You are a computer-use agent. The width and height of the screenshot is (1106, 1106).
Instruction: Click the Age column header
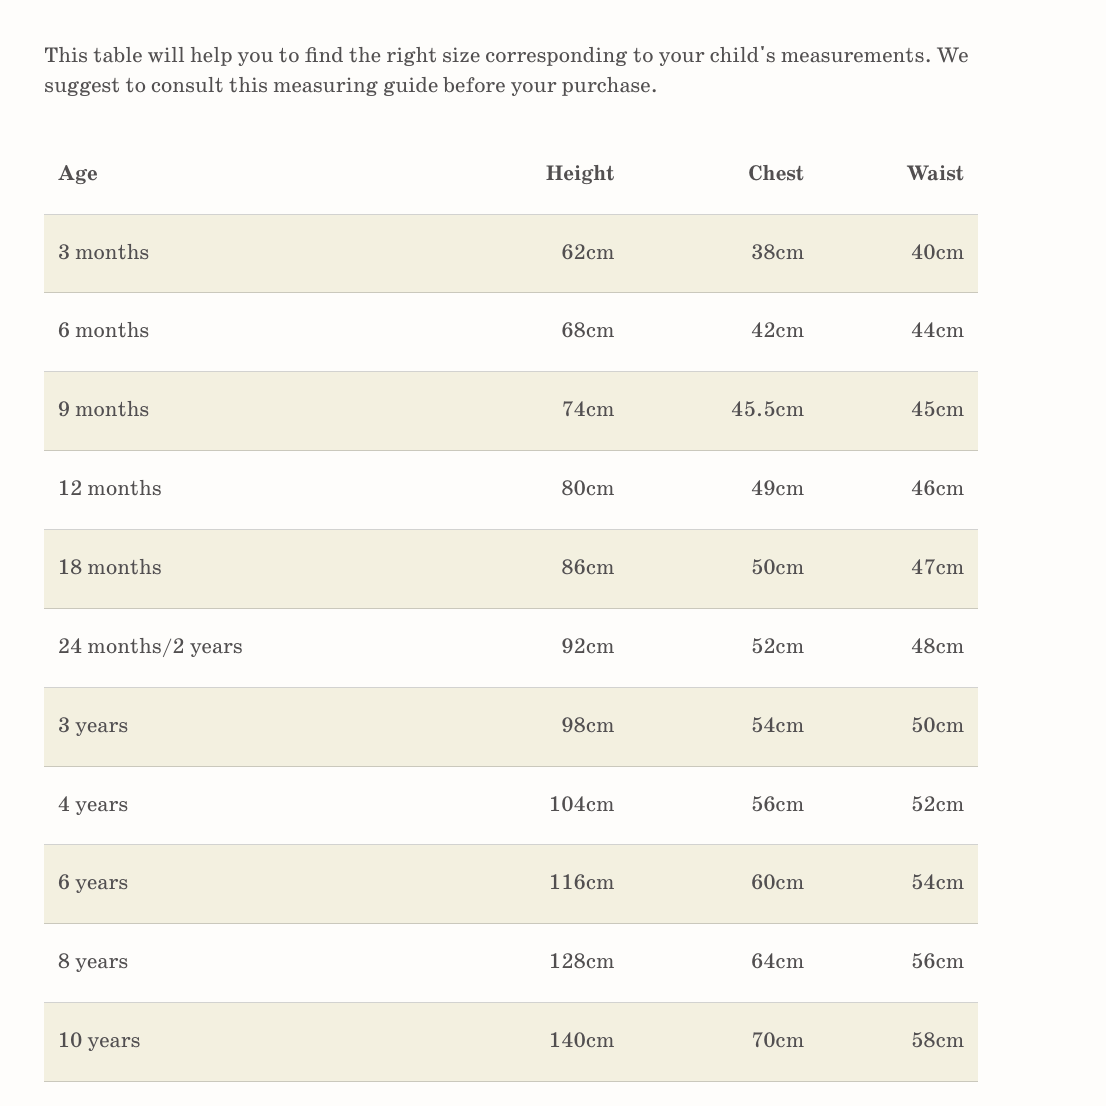pos(78,174)
